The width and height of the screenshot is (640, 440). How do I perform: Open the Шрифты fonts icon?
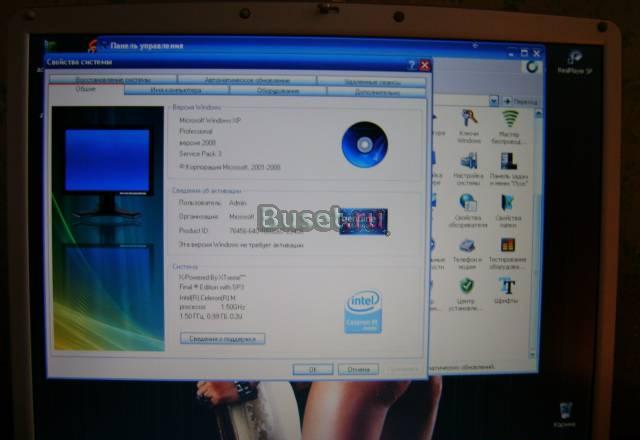click(x=507, y=291)
